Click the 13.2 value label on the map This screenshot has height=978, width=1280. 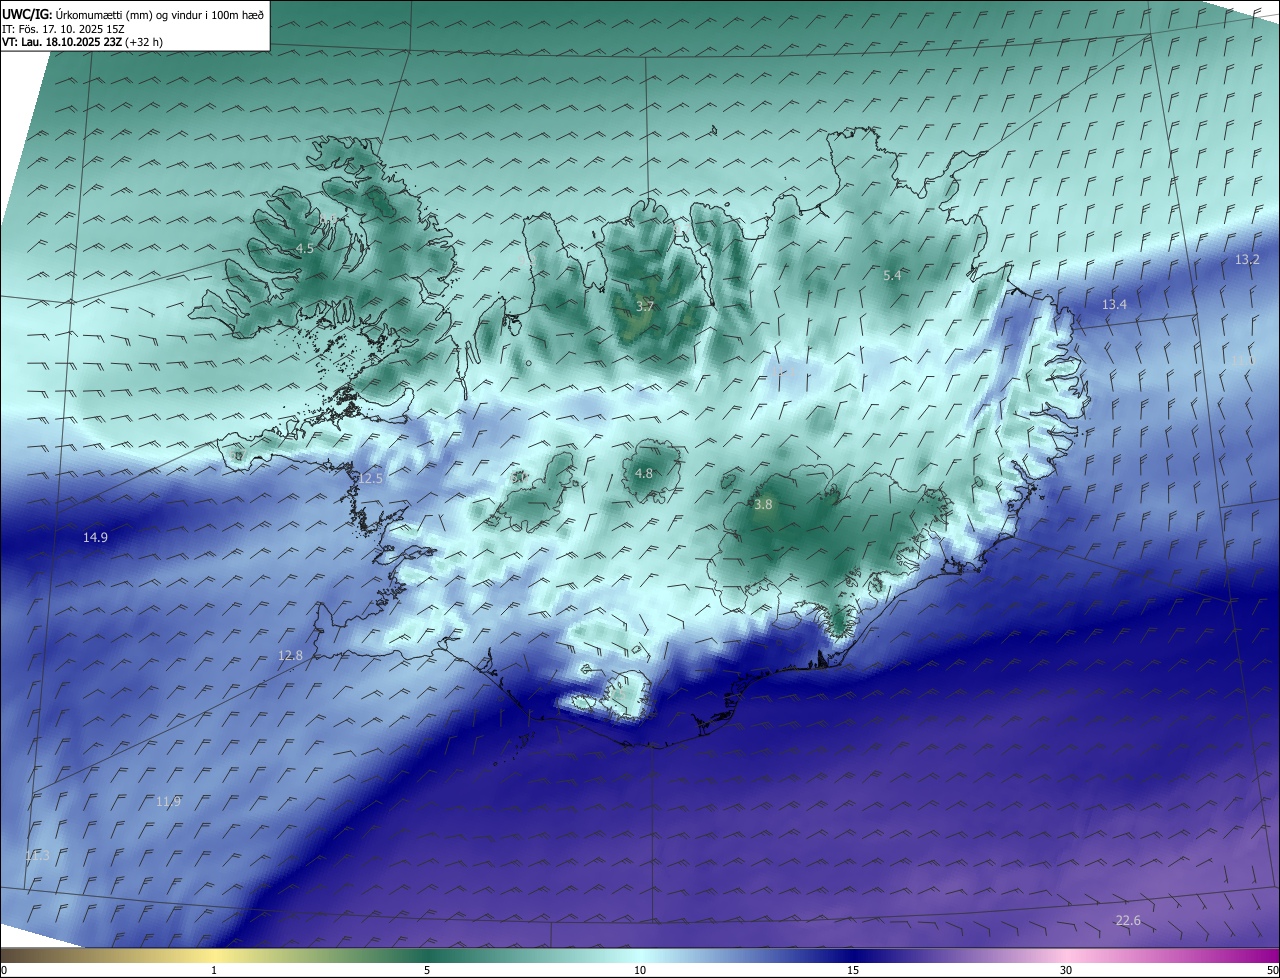click(x=1247, y=259)
